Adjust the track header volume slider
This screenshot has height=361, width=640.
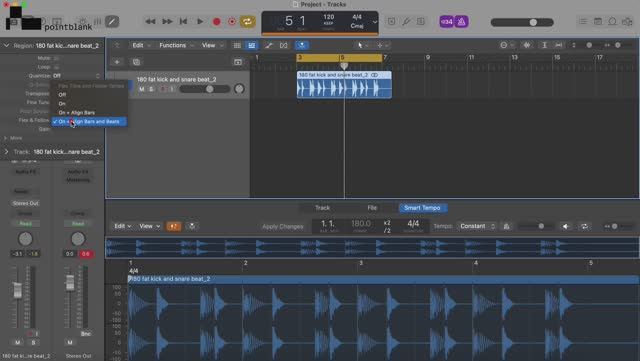click(x=204, y=89)
